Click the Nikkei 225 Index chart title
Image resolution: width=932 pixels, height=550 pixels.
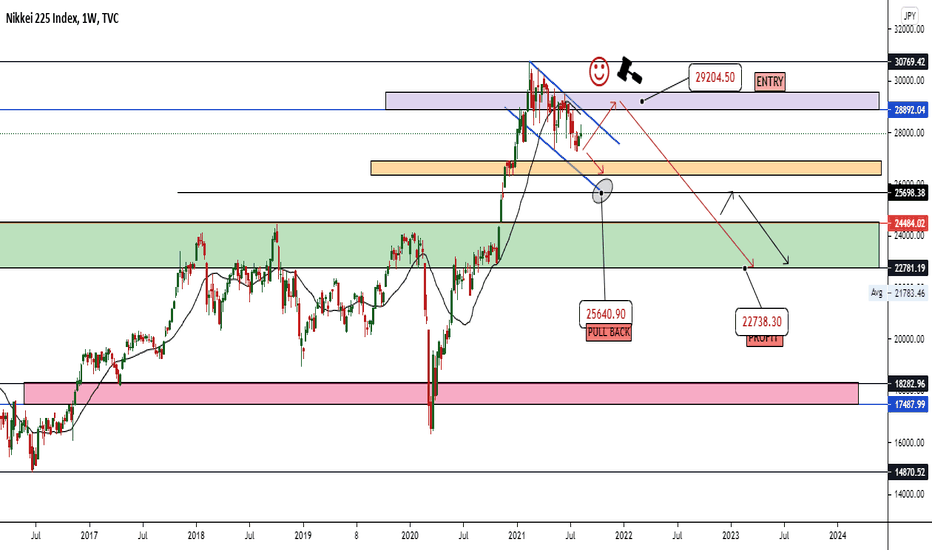pyautogui.click(x=62, y=18)
